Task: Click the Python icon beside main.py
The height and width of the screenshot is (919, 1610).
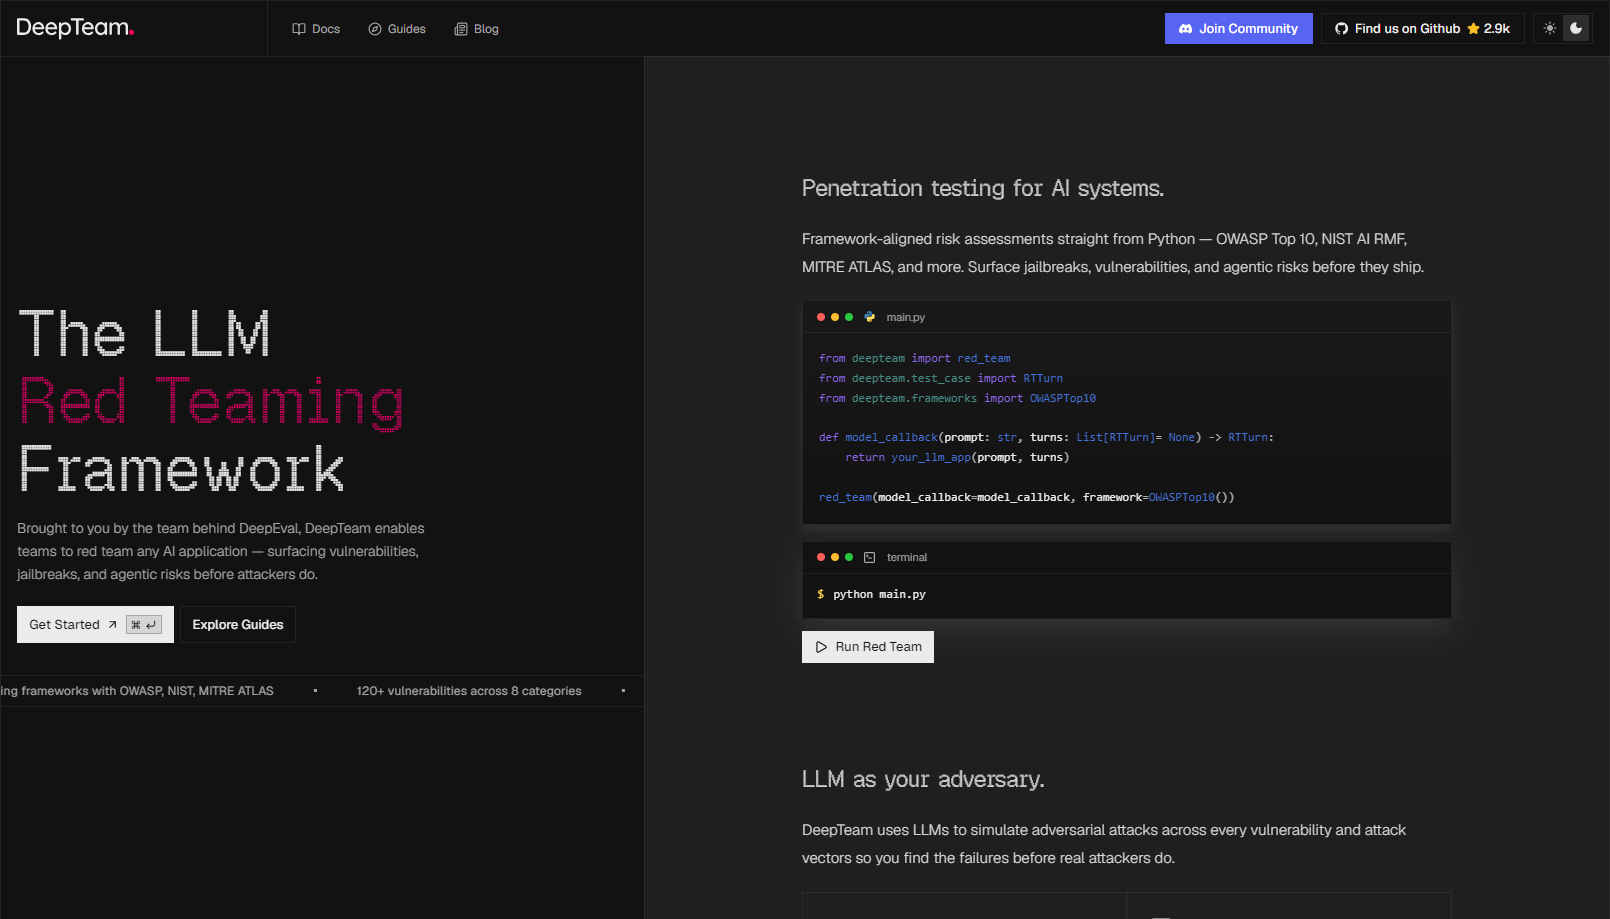Action: click(x=870, y=317)
